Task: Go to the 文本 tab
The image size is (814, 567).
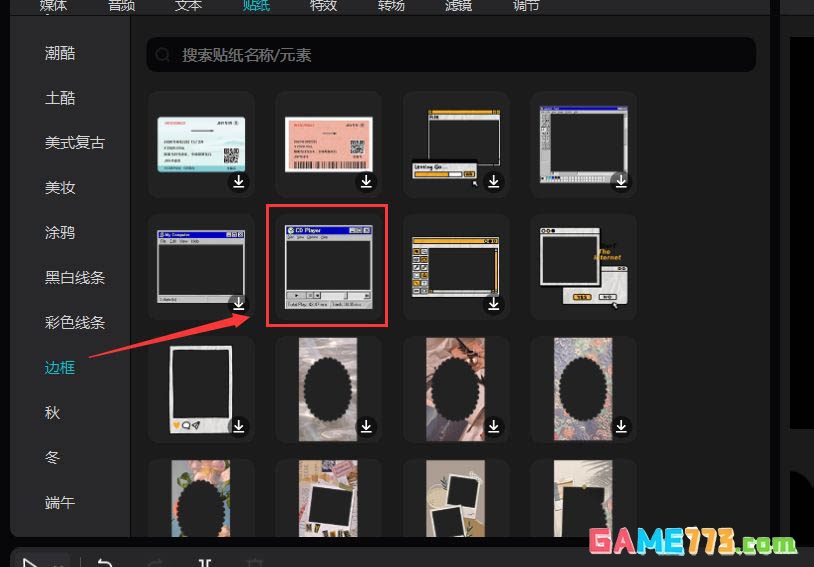Action: 188,6
